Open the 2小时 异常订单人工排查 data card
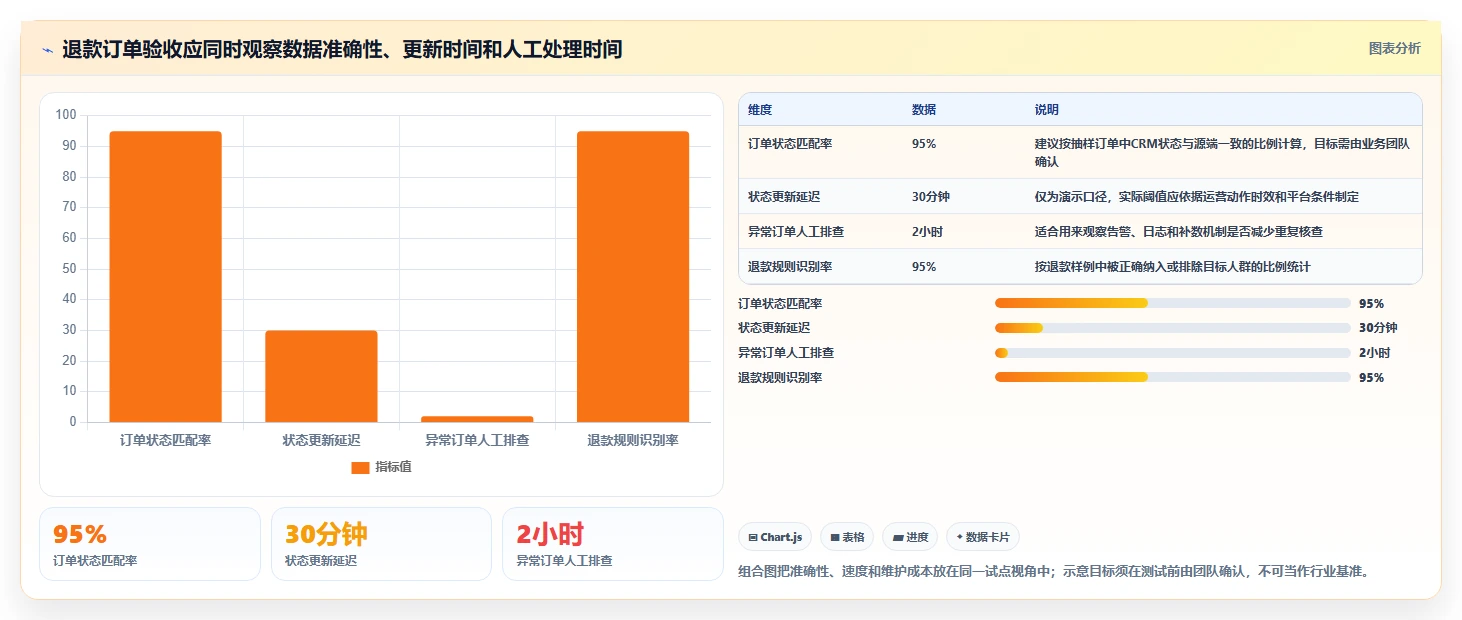The image size is (1462, 620). coord(612,544)
